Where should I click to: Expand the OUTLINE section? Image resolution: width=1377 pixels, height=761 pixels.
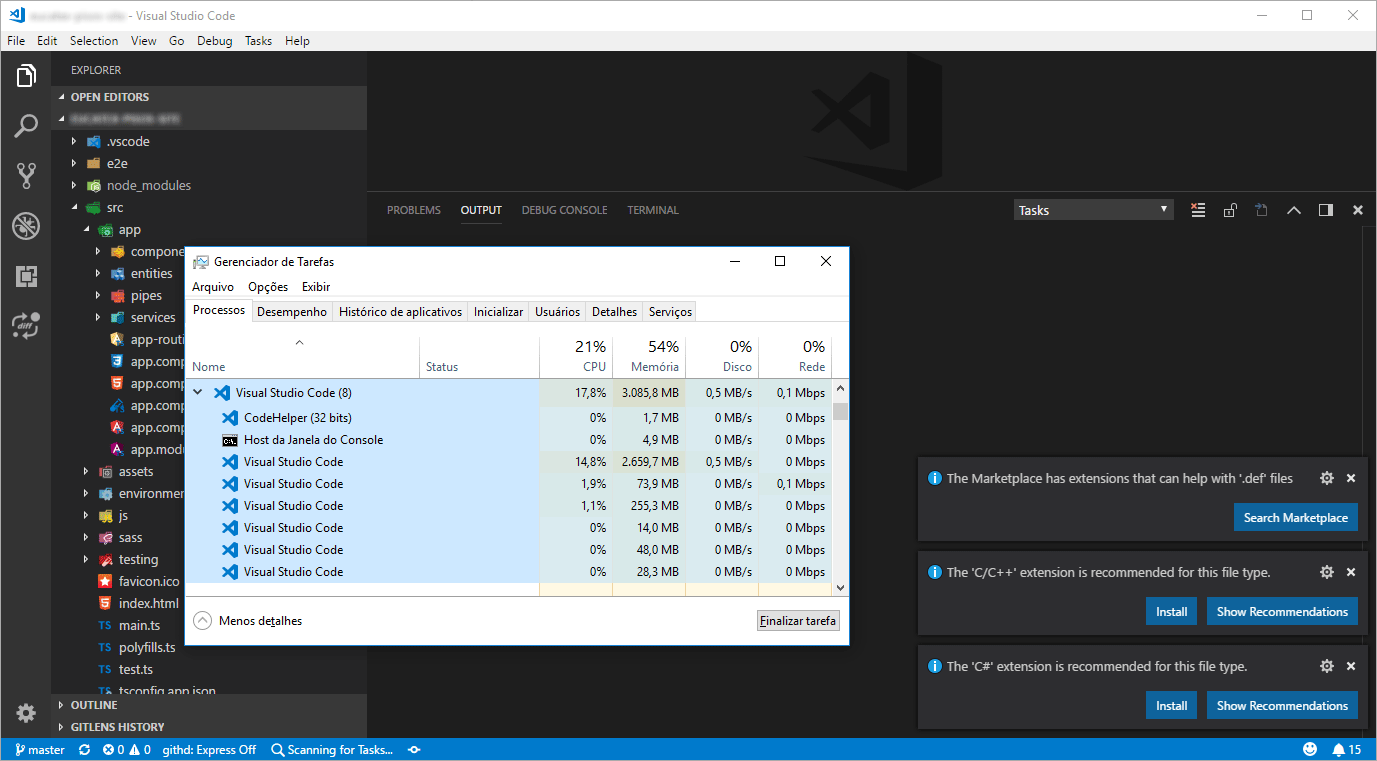209,705
